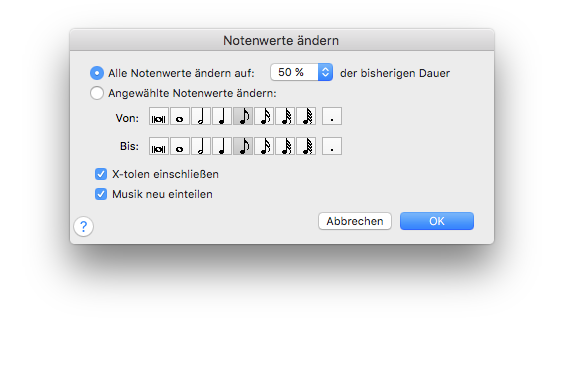Open help with the question mark button
Viewport: 584px width, 382px height.
point(83,226)
